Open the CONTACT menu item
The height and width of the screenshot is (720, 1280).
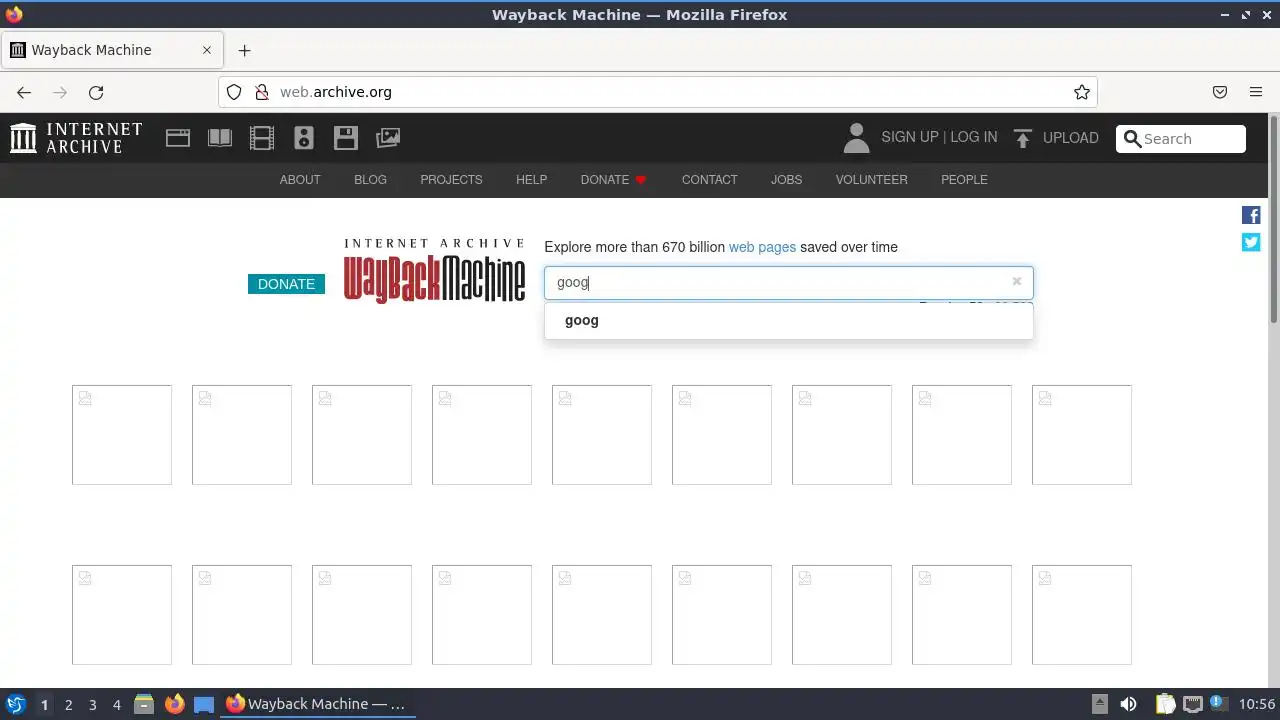pos(710,180)
